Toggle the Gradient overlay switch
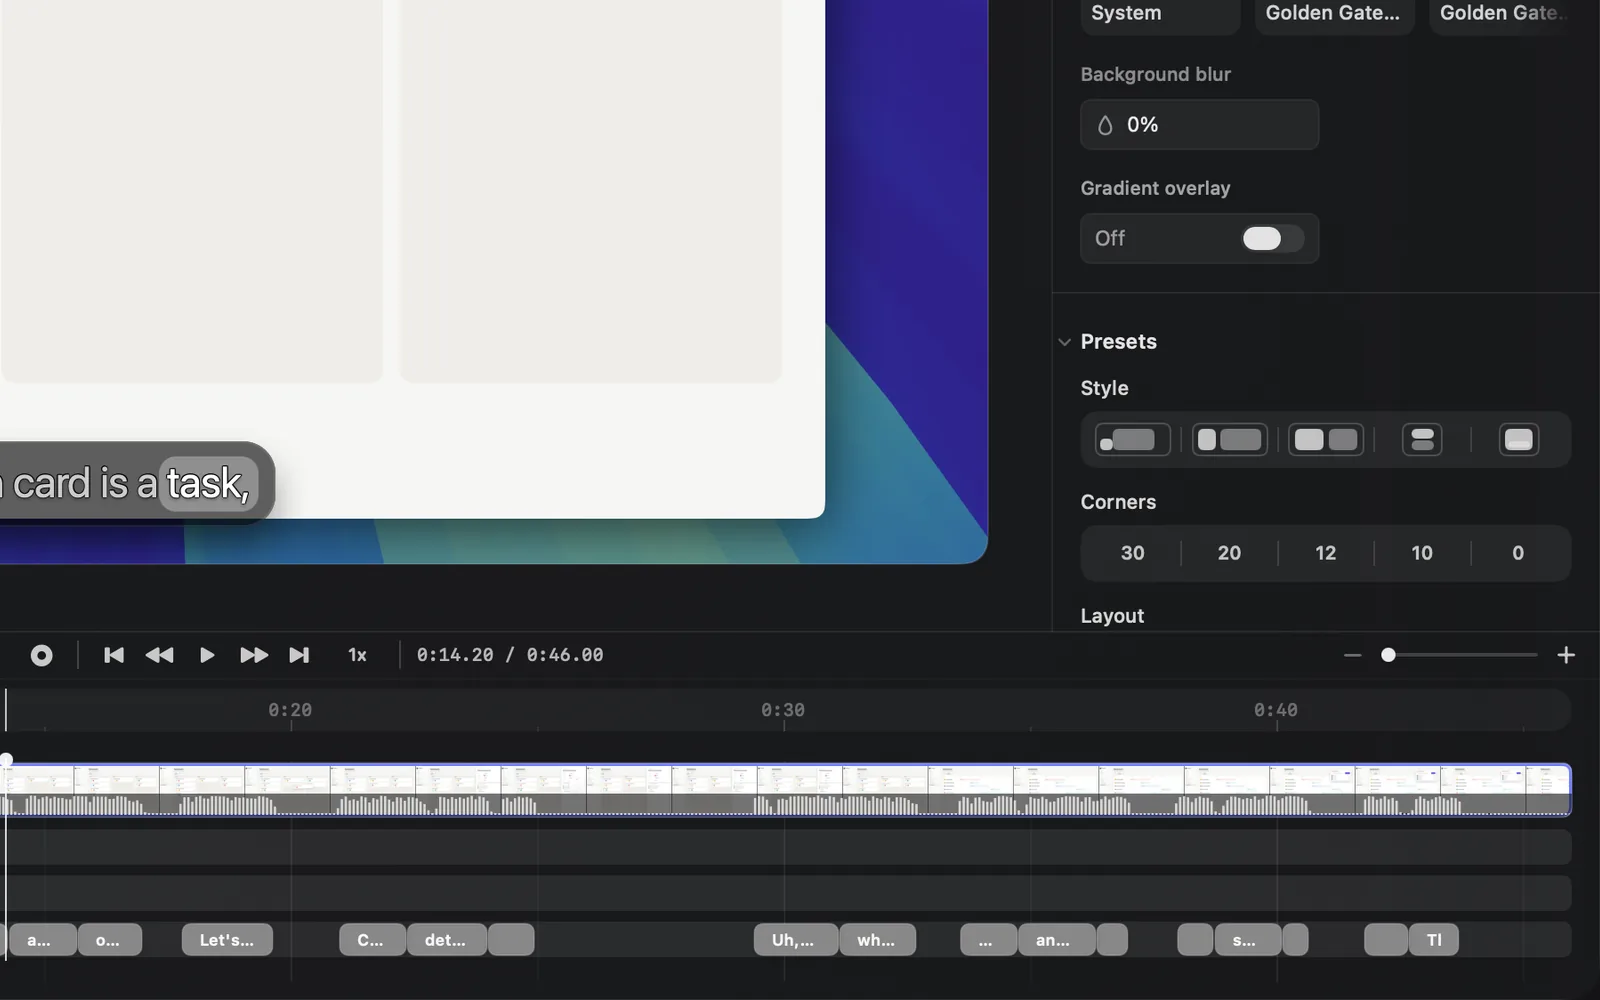The height and width of the screenshot is (1000, 1600). click(x=1272, y=238)
